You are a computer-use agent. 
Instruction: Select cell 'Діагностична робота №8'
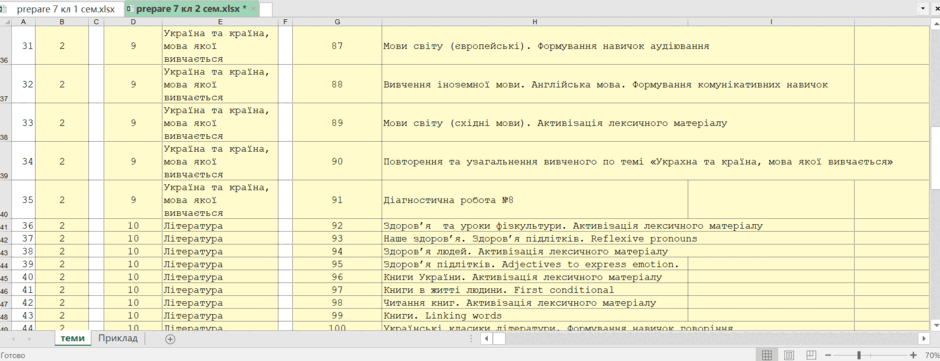tap(535, 200)
